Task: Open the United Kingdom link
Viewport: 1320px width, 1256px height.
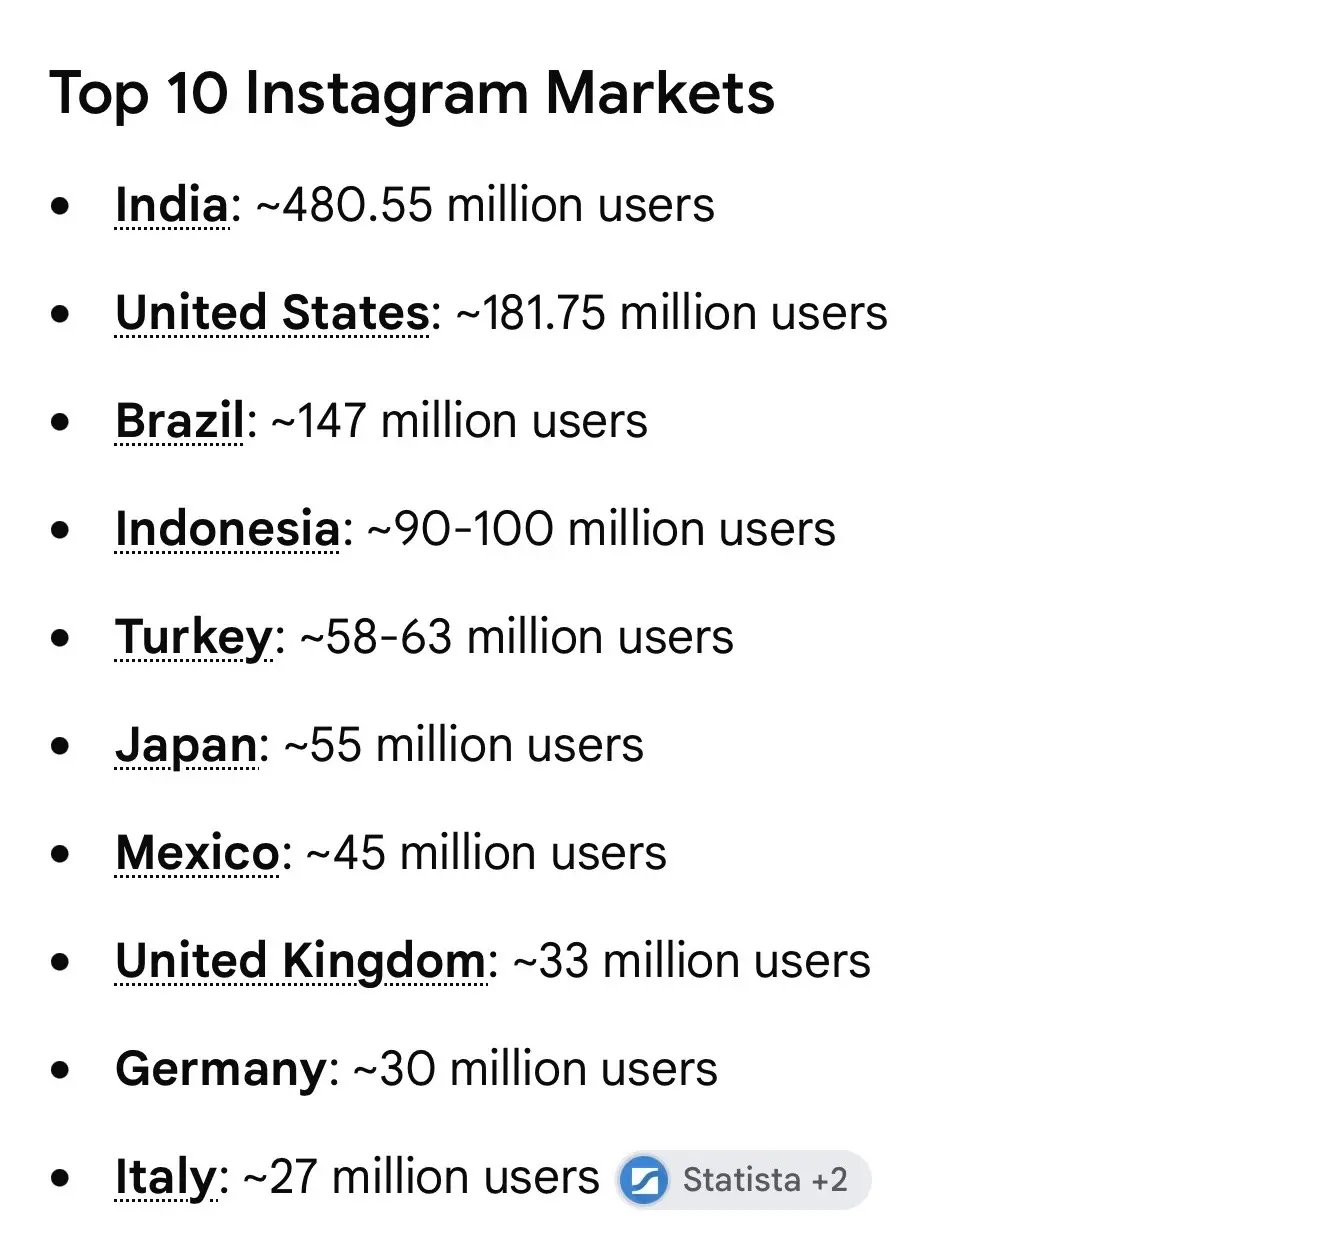Action: [301, 962]
